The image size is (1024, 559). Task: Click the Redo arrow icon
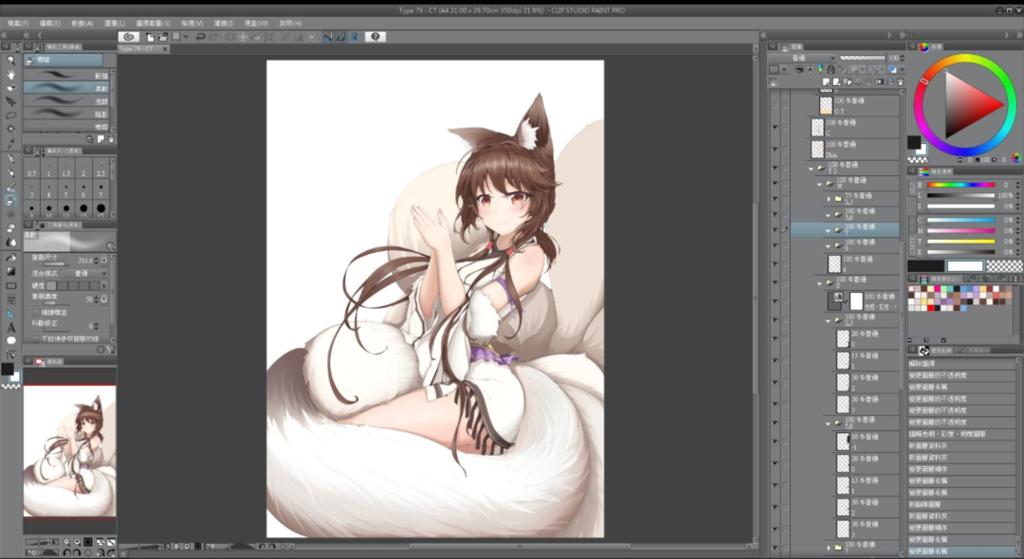[x=213, y=37]
